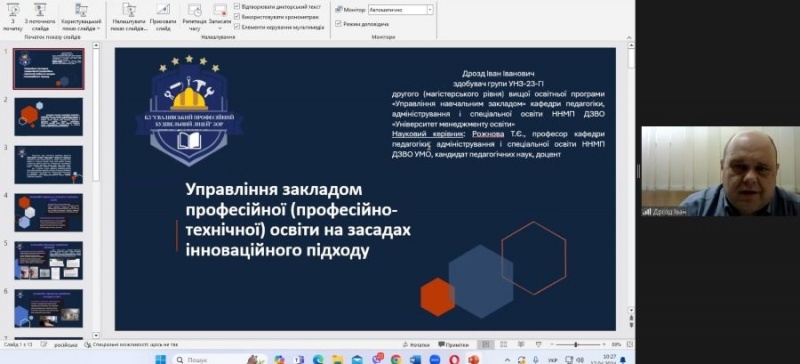Toggle 'Використовувати хронометраж' checkbox
The height and width of the screenshot is (364, 800).
(237, 16)
